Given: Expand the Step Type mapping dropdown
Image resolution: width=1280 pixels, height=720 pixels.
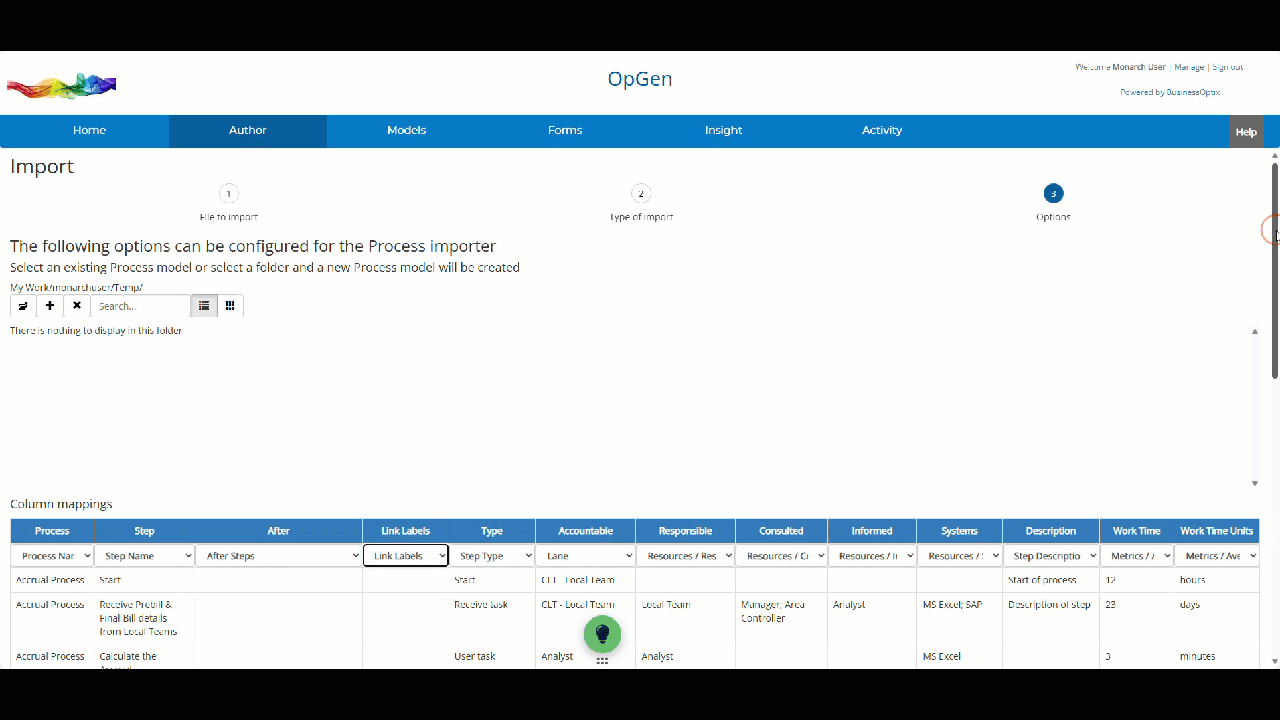Looking at the screenshot, I should point(491,556).
